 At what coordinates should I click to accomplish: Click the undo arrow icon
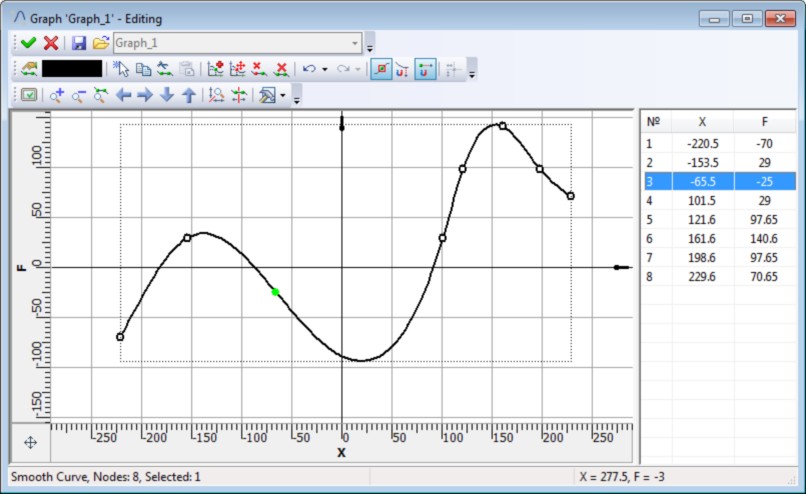coord(309,69)
